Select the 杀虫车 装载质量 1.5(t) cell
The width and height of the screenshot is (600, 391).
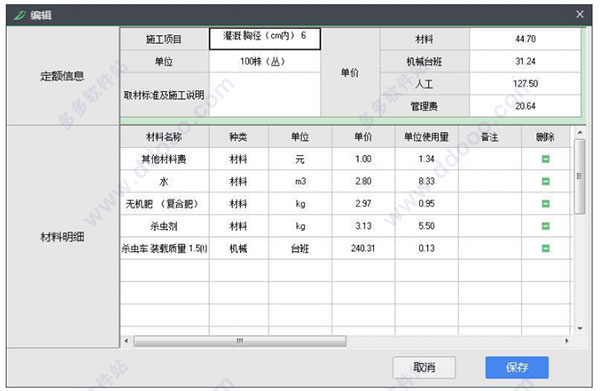point(165,248)
